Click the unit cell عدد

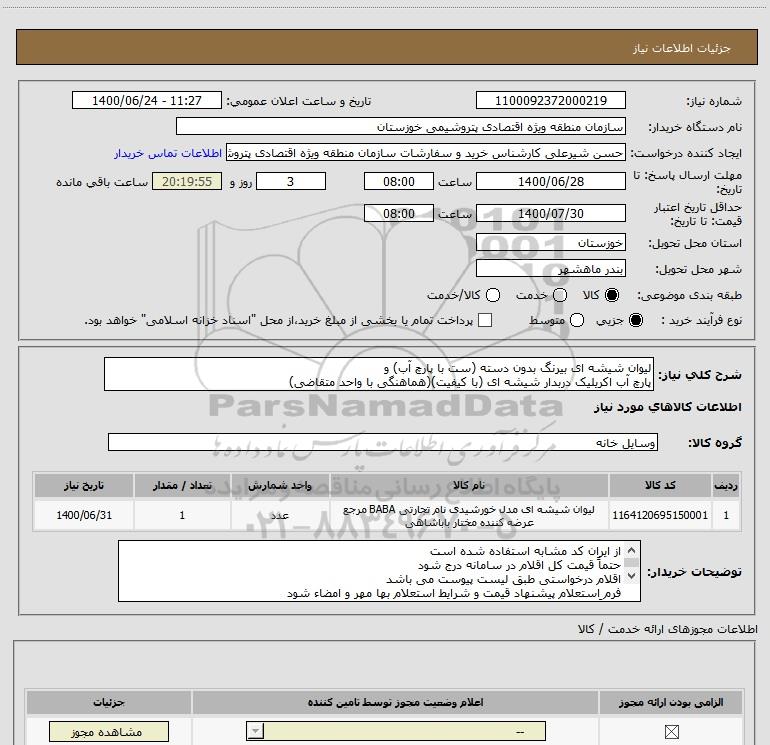point(280,515)
